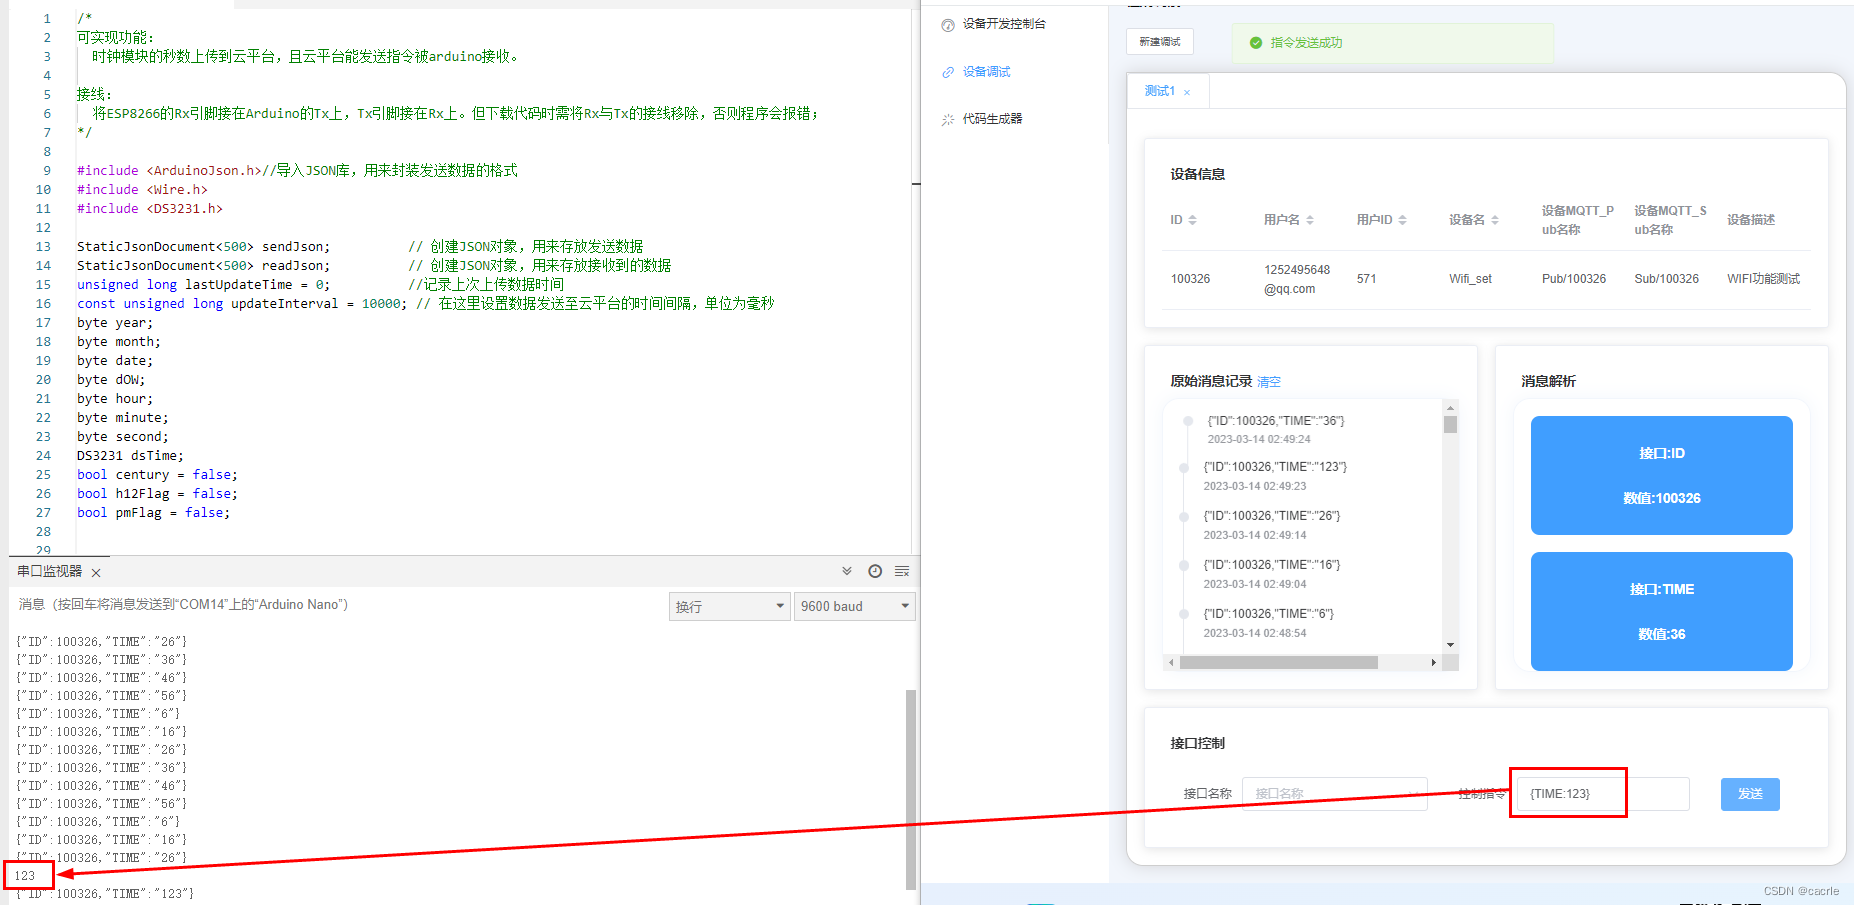Close the 串口监视器 panel tab
This screenshot has width=1854, height=905.
point(96,573)
